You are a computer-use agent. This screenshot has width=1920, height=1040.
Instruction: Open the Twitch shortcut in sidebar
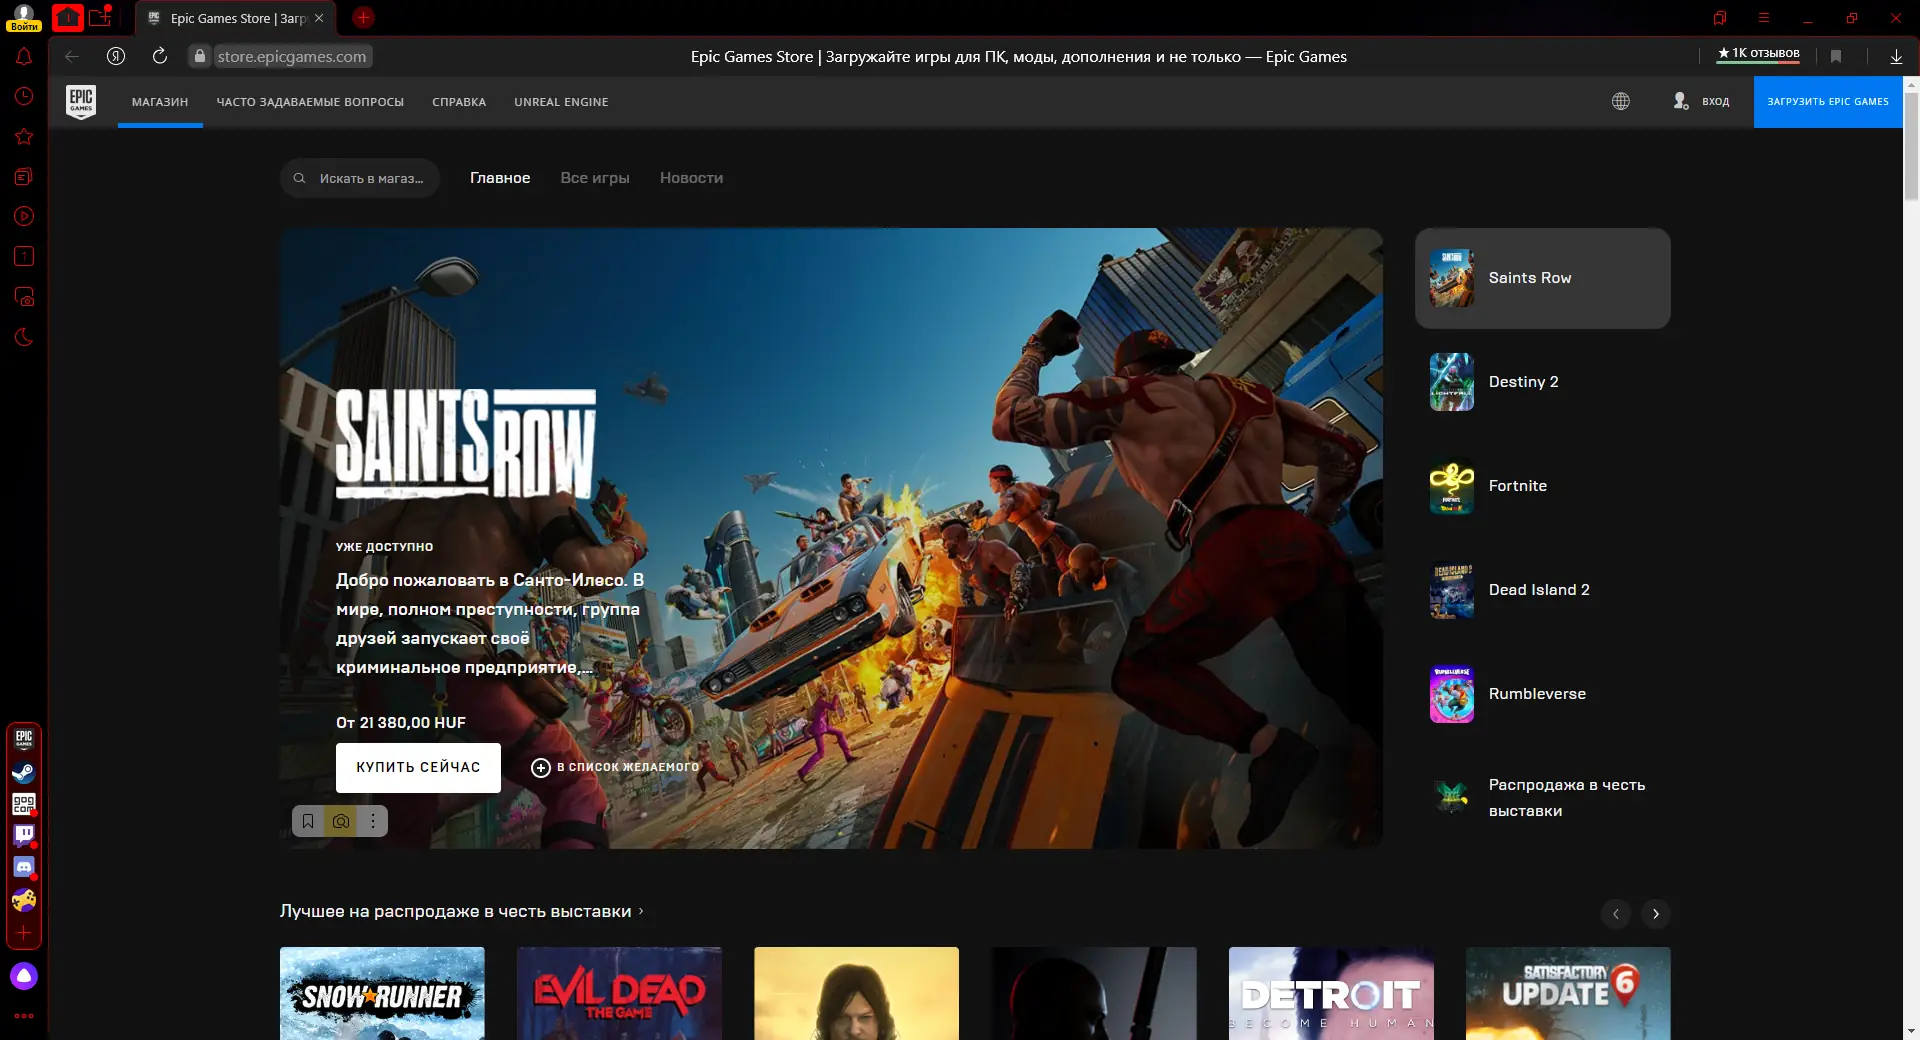(24, 835)
